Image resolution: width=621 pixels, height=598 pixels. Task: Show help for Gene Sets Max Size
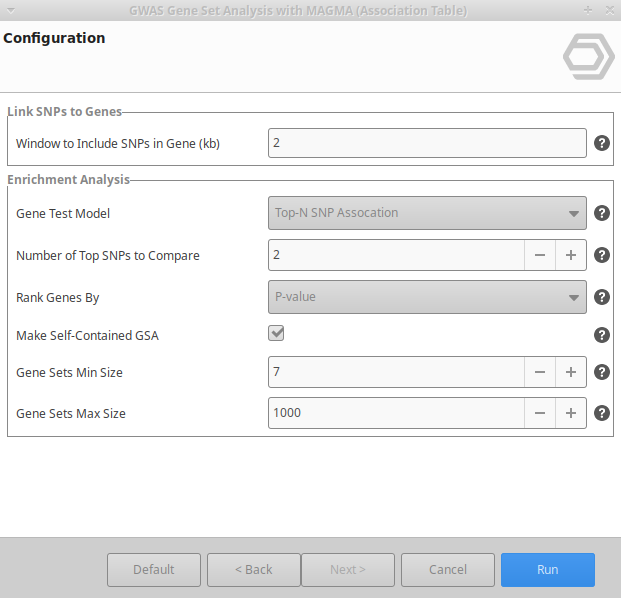coord(602,413)
